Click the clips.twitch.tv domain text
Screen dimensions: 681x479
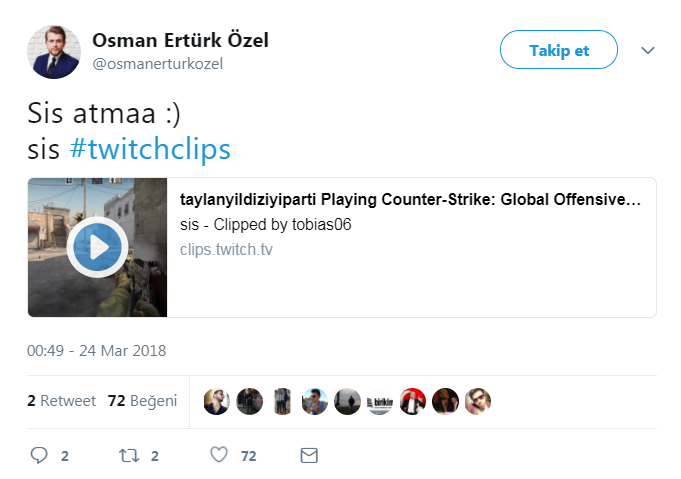click(226, 249)
